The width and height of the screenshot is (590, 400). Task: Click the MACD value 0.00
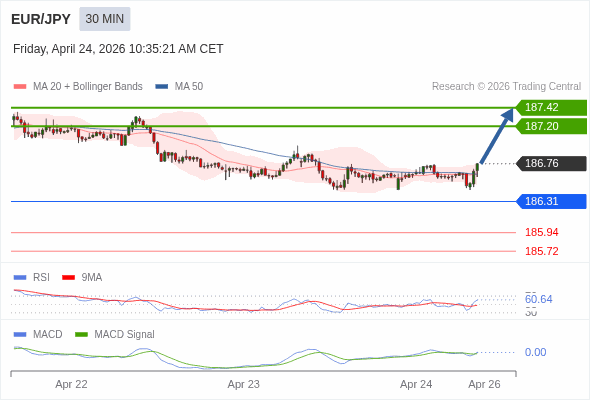(535, 352)
